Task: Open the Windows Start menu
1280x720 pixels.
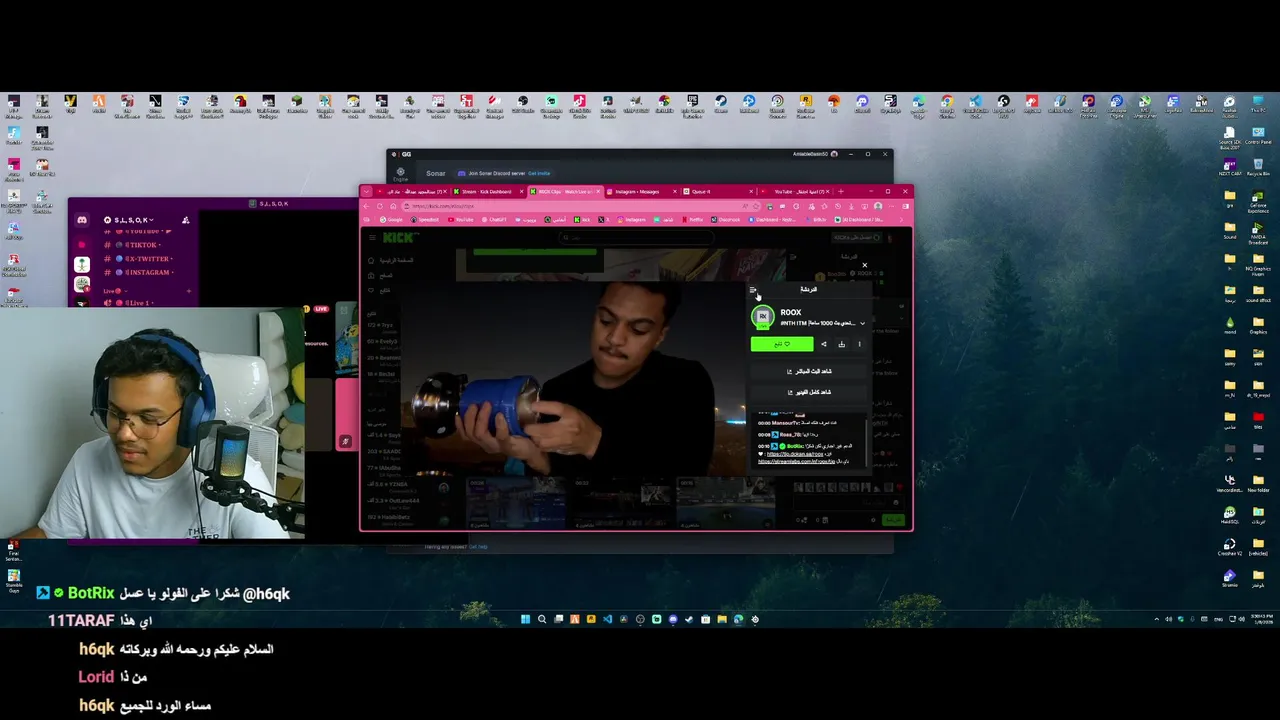Action: click(525, 619)
